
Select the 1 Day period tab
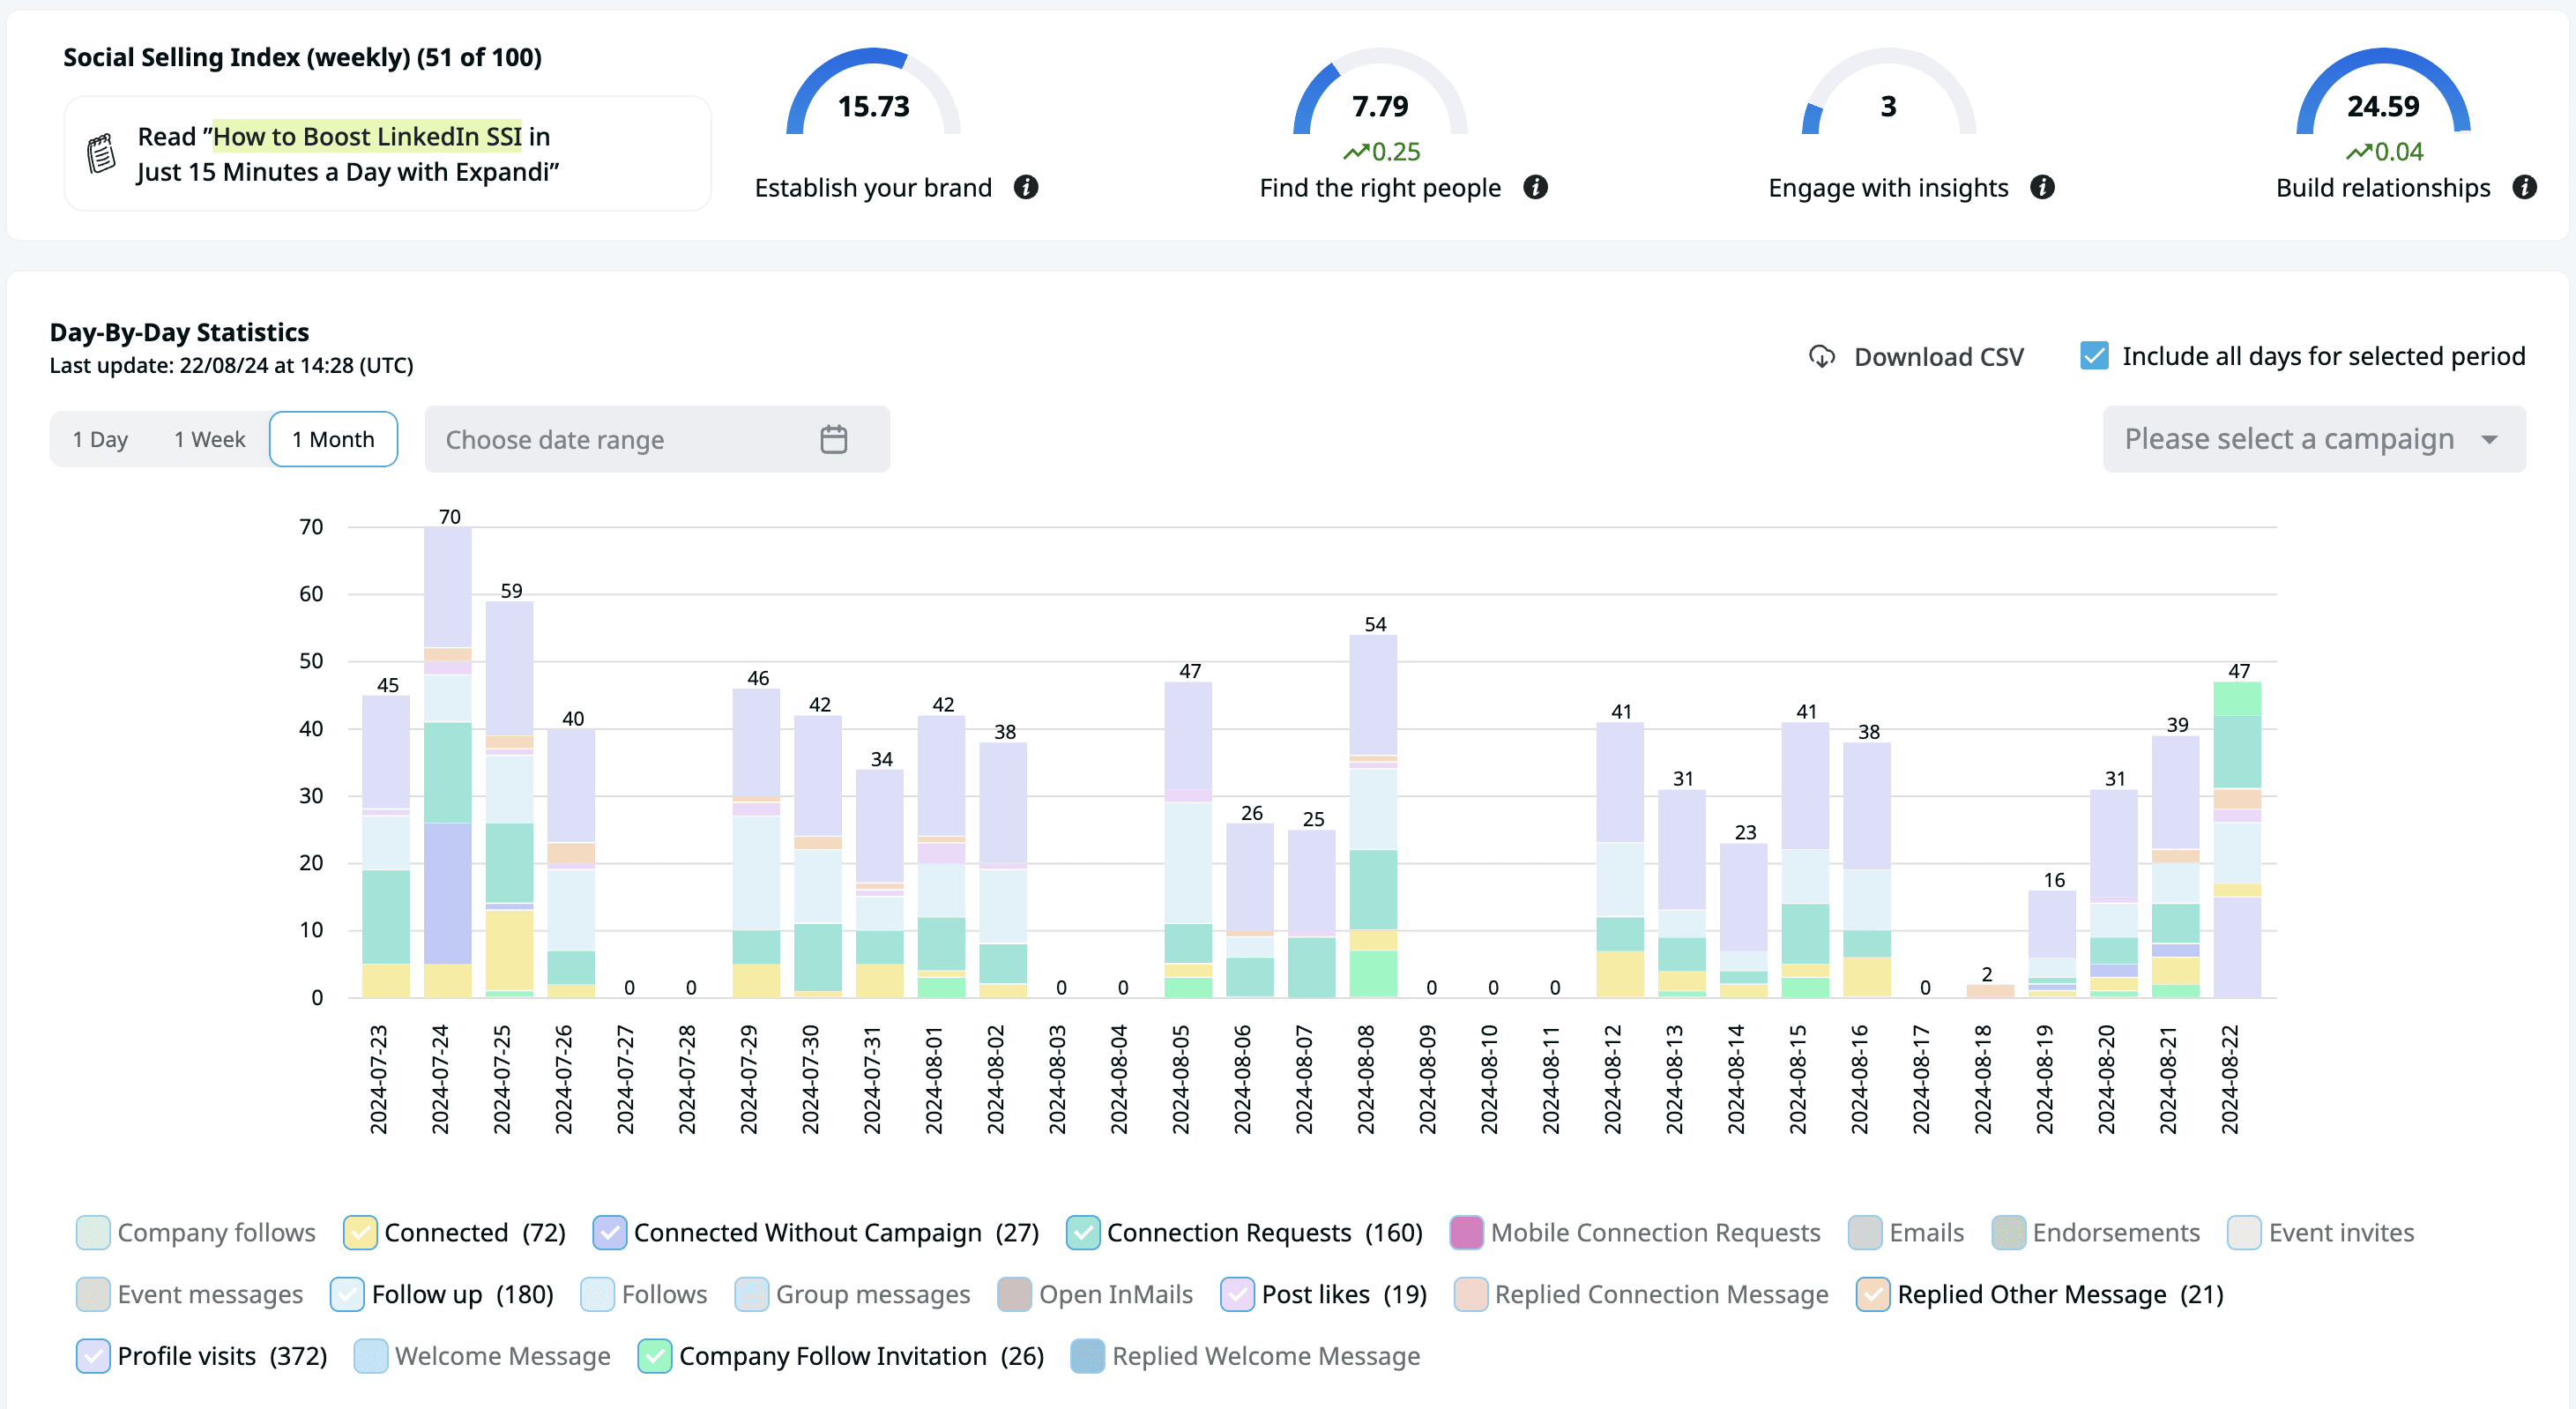(100, 439)
